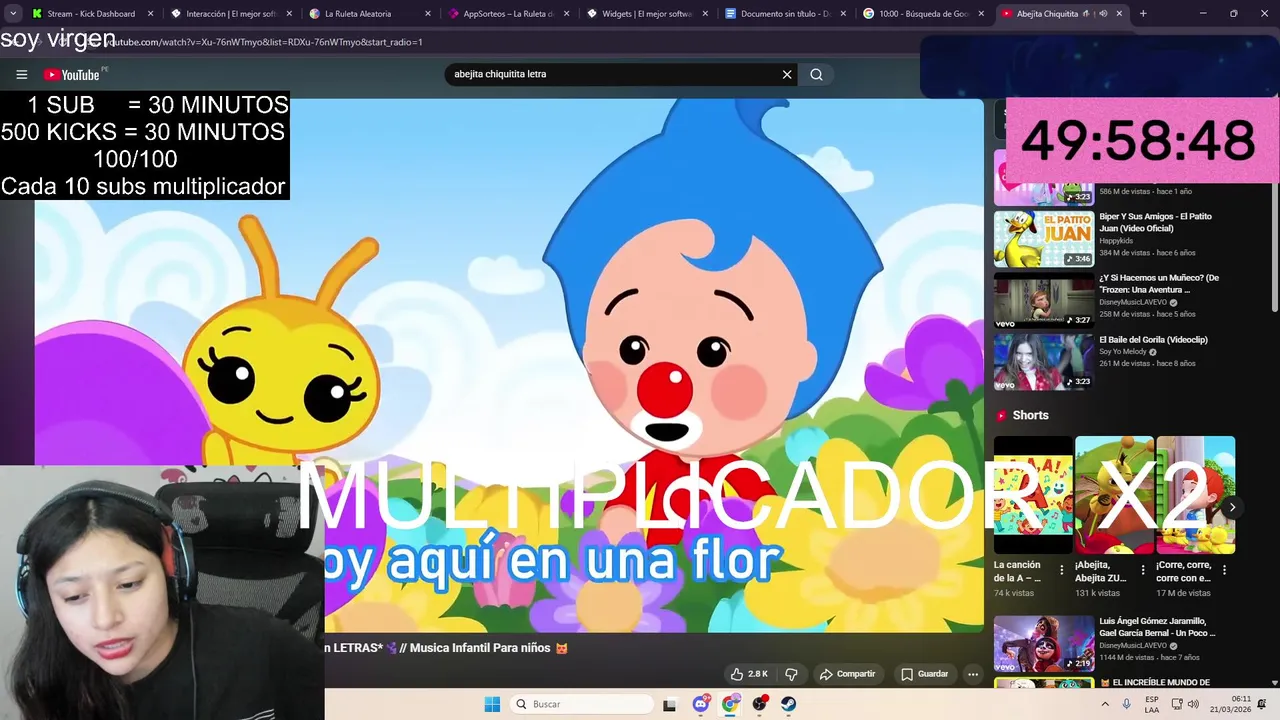Image resolution: width=1280 pixels, height=720 pixels.
Task: Open Luis Ángel Gómez Jaramillo video title
Action: click(1157, 627)
